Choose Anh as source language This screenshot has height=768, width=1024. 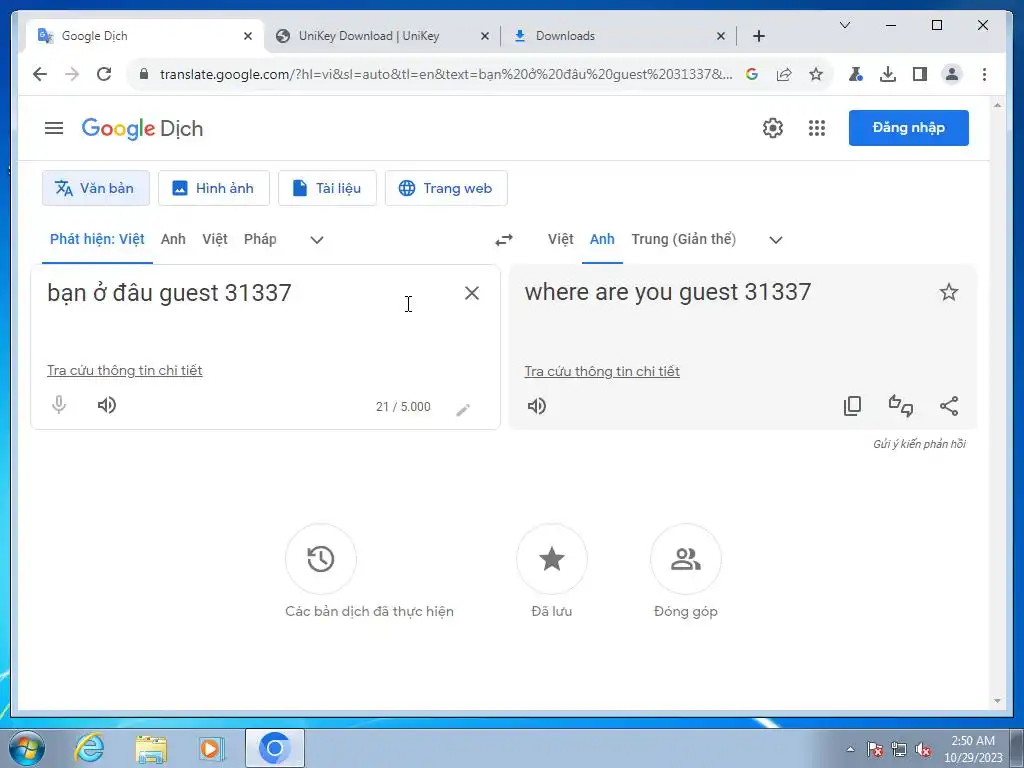click(173, 239)
